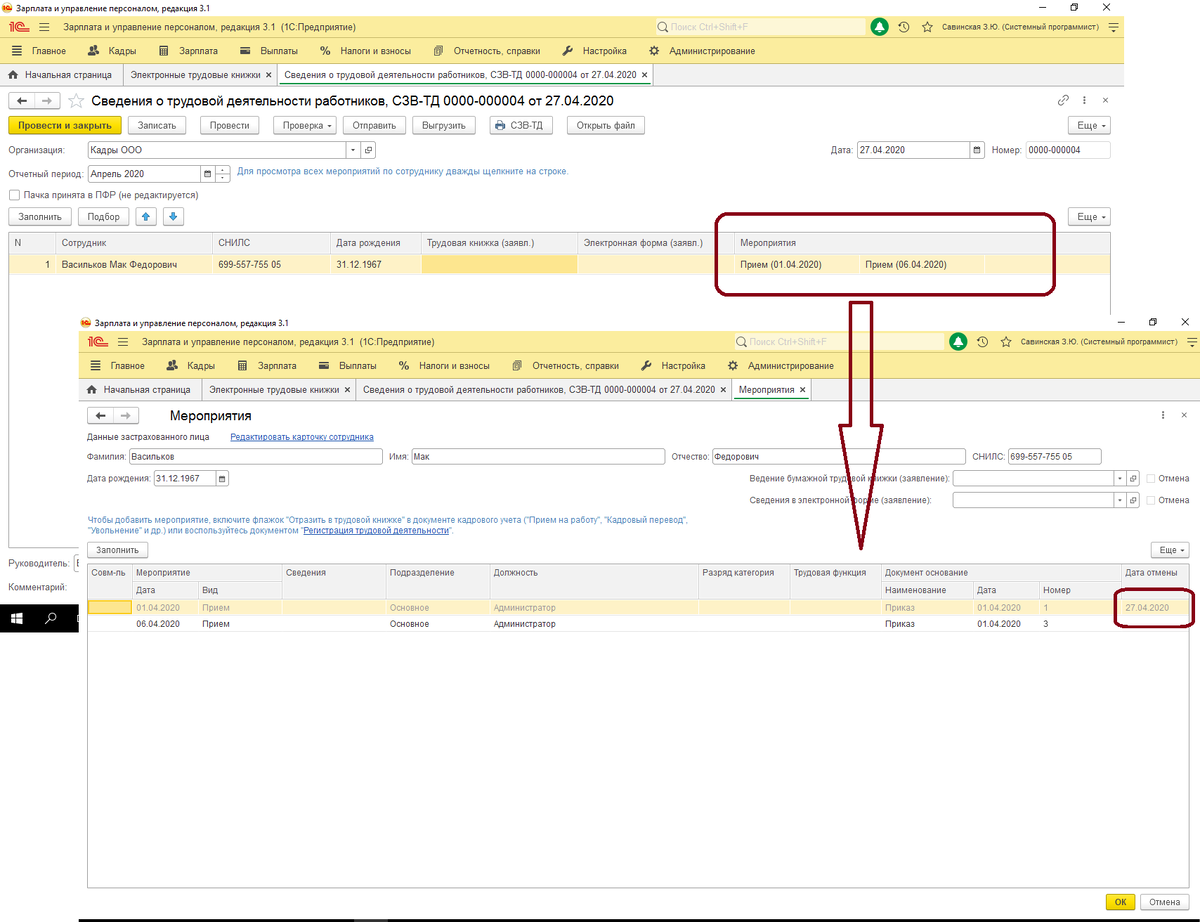Screen dimensions: 1200x922
Task: Select Прием (06.04.2020) cell in Мероприятия column
Action: pyautogui.click(x=920, y=265)
